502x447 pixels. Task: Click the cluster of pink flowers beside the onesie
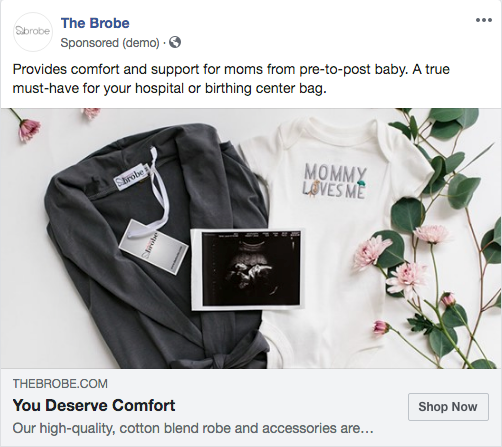click(400, 258)
